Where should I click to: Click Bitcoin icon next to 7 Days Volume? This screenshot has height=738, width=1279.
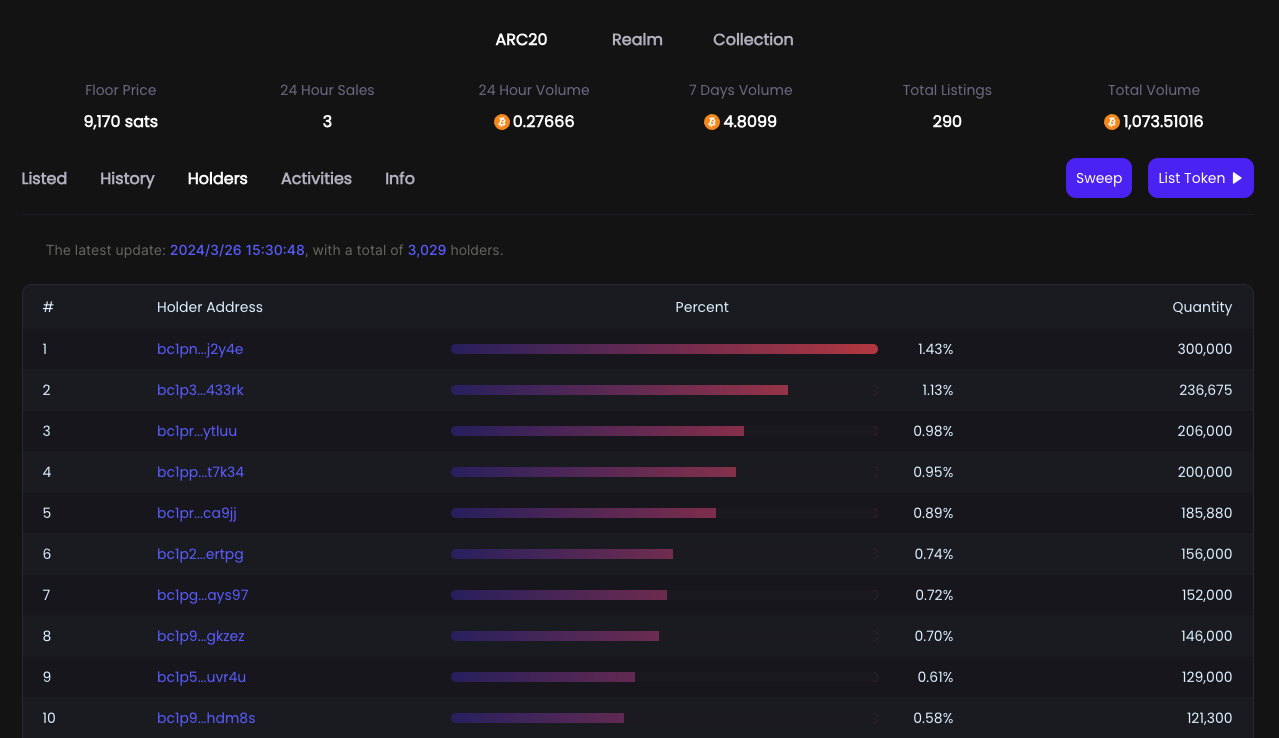(711, 122)
